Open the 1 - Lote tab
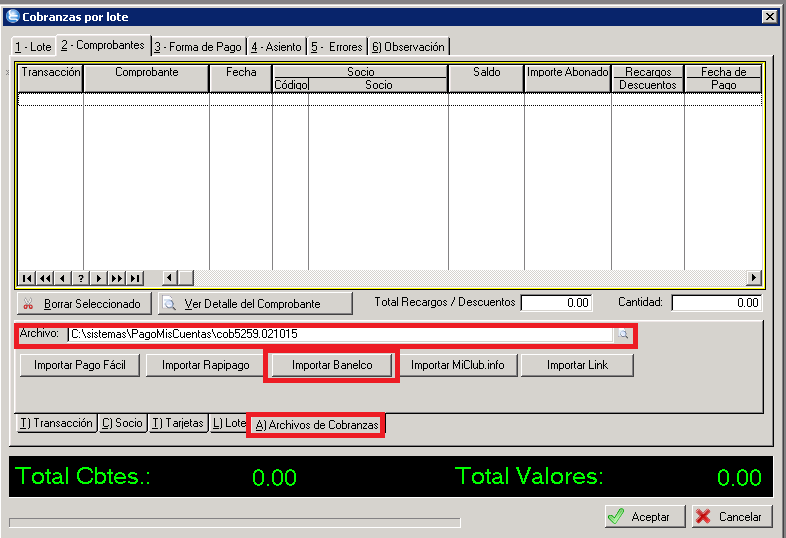The height and width of the screenshot is (538, 786). 33,46
